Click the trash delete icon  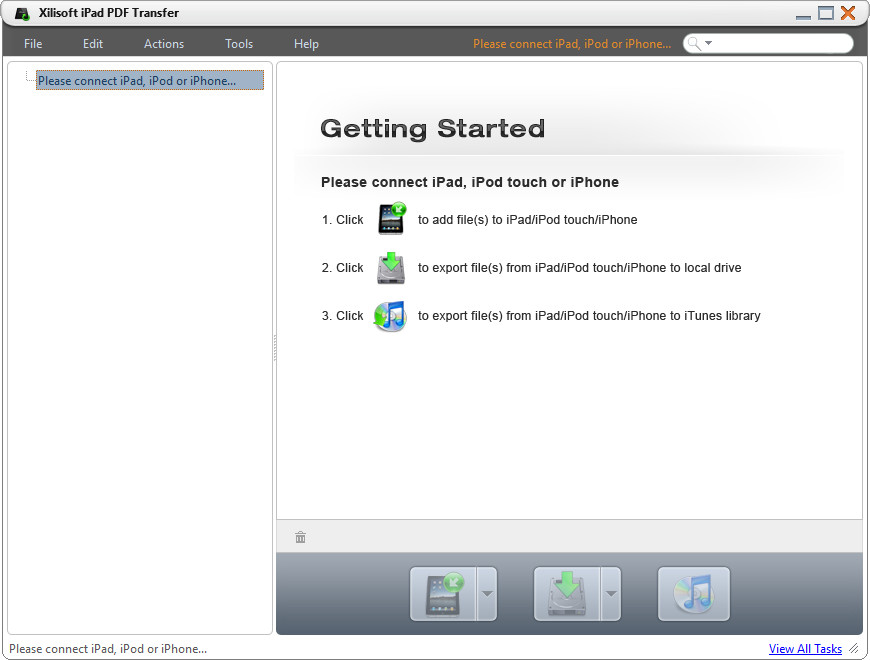click(x=300, y=537)
